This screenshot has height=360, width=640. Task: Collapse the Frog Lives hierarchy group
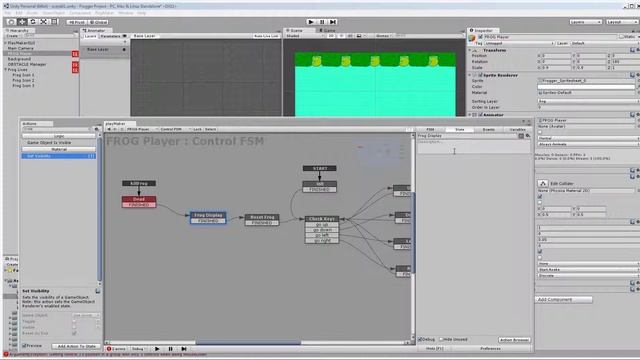coord(6,70)
